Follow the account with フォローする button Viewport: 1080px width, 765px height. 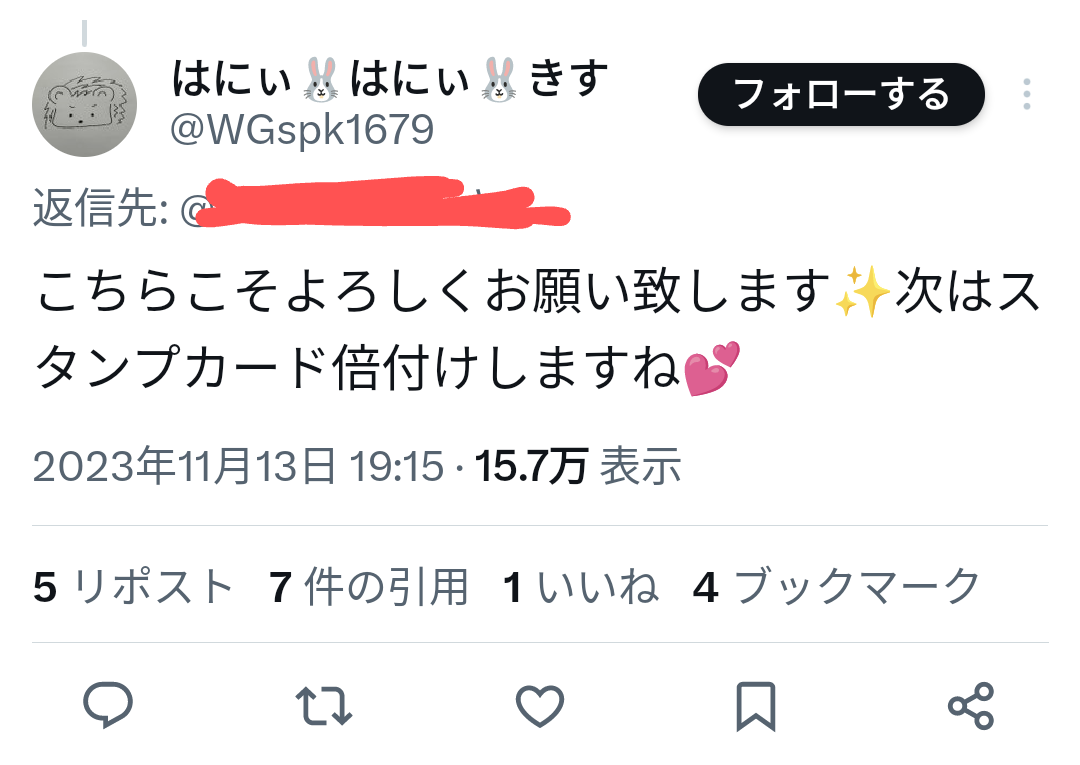(x=841, y=94)
